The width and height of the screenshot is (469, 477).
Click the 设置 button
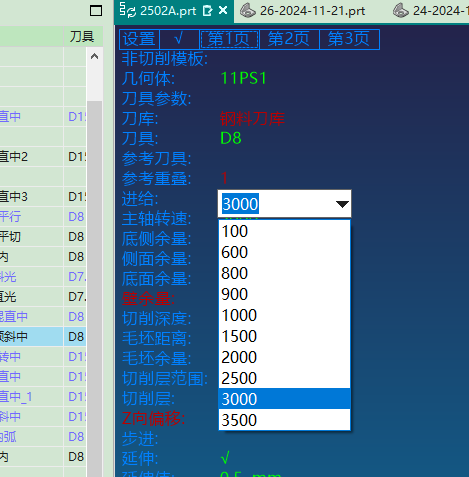139,39
